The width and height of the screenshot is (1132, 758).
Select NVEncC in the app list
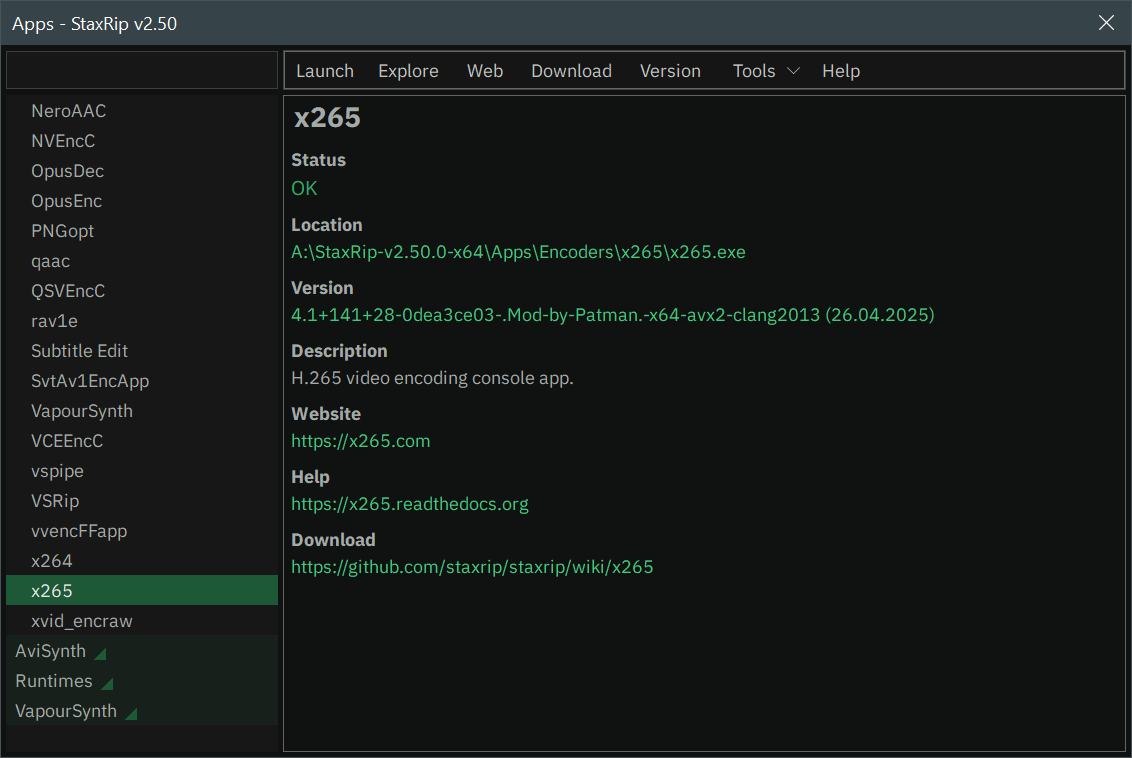point(63,141)
